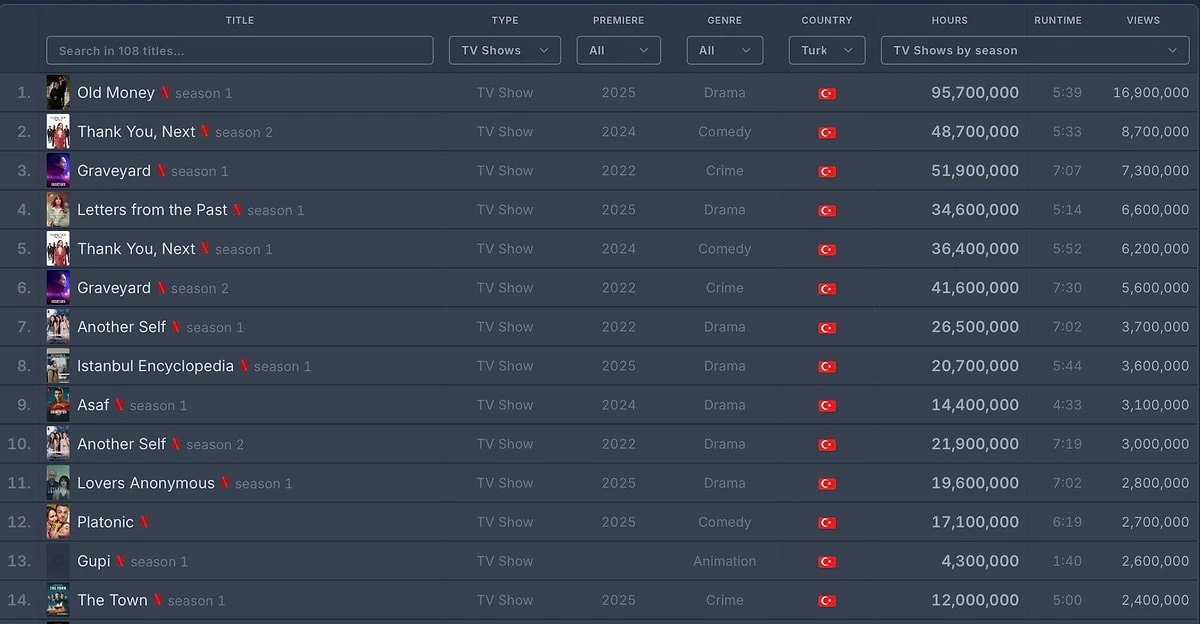Click the Netflix logo next to Platonic
Image resolution: width=1200 pixels, height=624 pixels.
coord(144,522)
